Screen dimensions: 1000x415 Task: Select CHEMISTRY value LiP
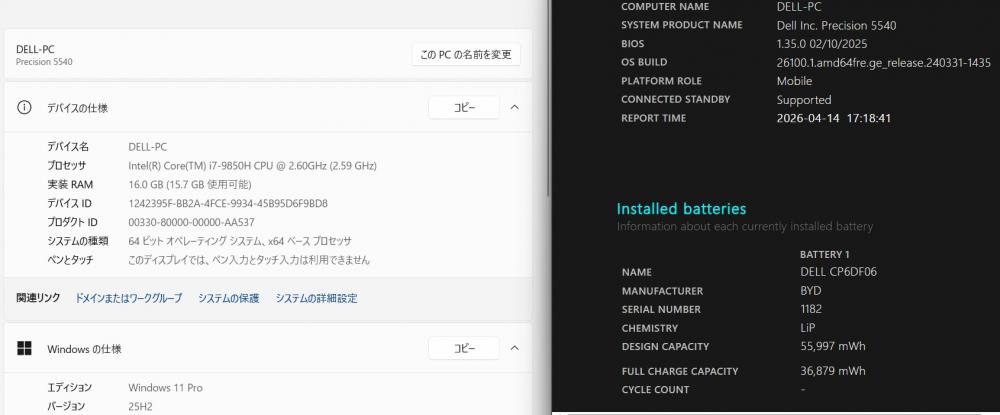807,328
